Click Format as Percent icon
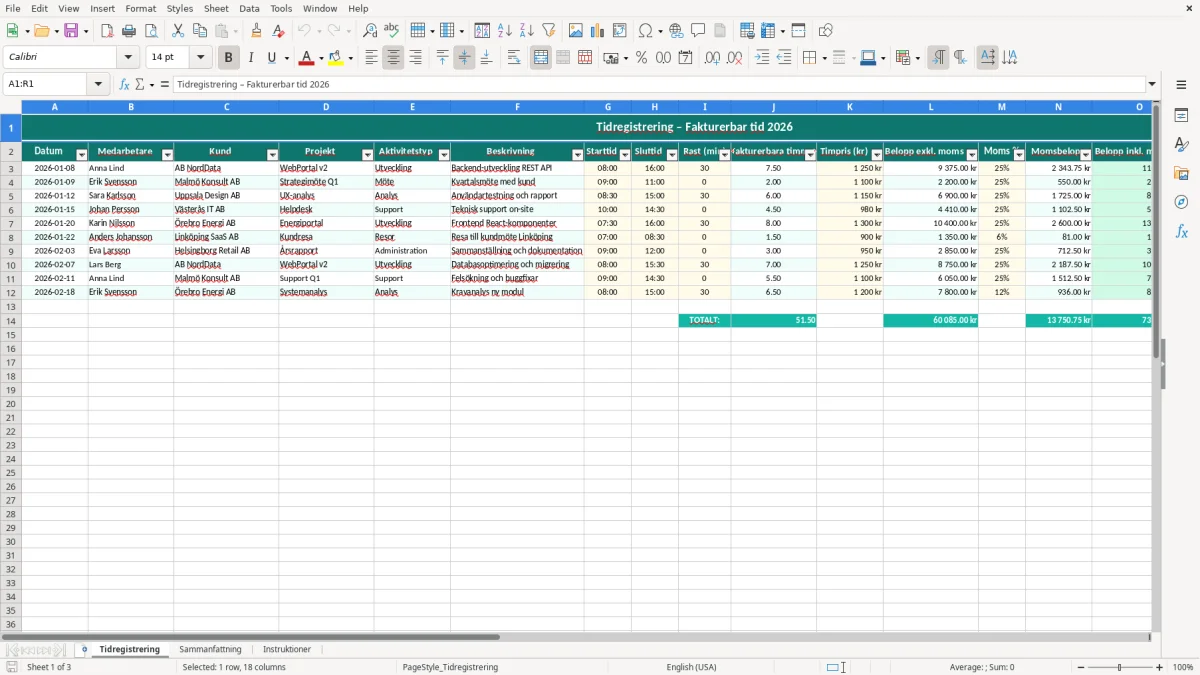 [x=641, y=58]
